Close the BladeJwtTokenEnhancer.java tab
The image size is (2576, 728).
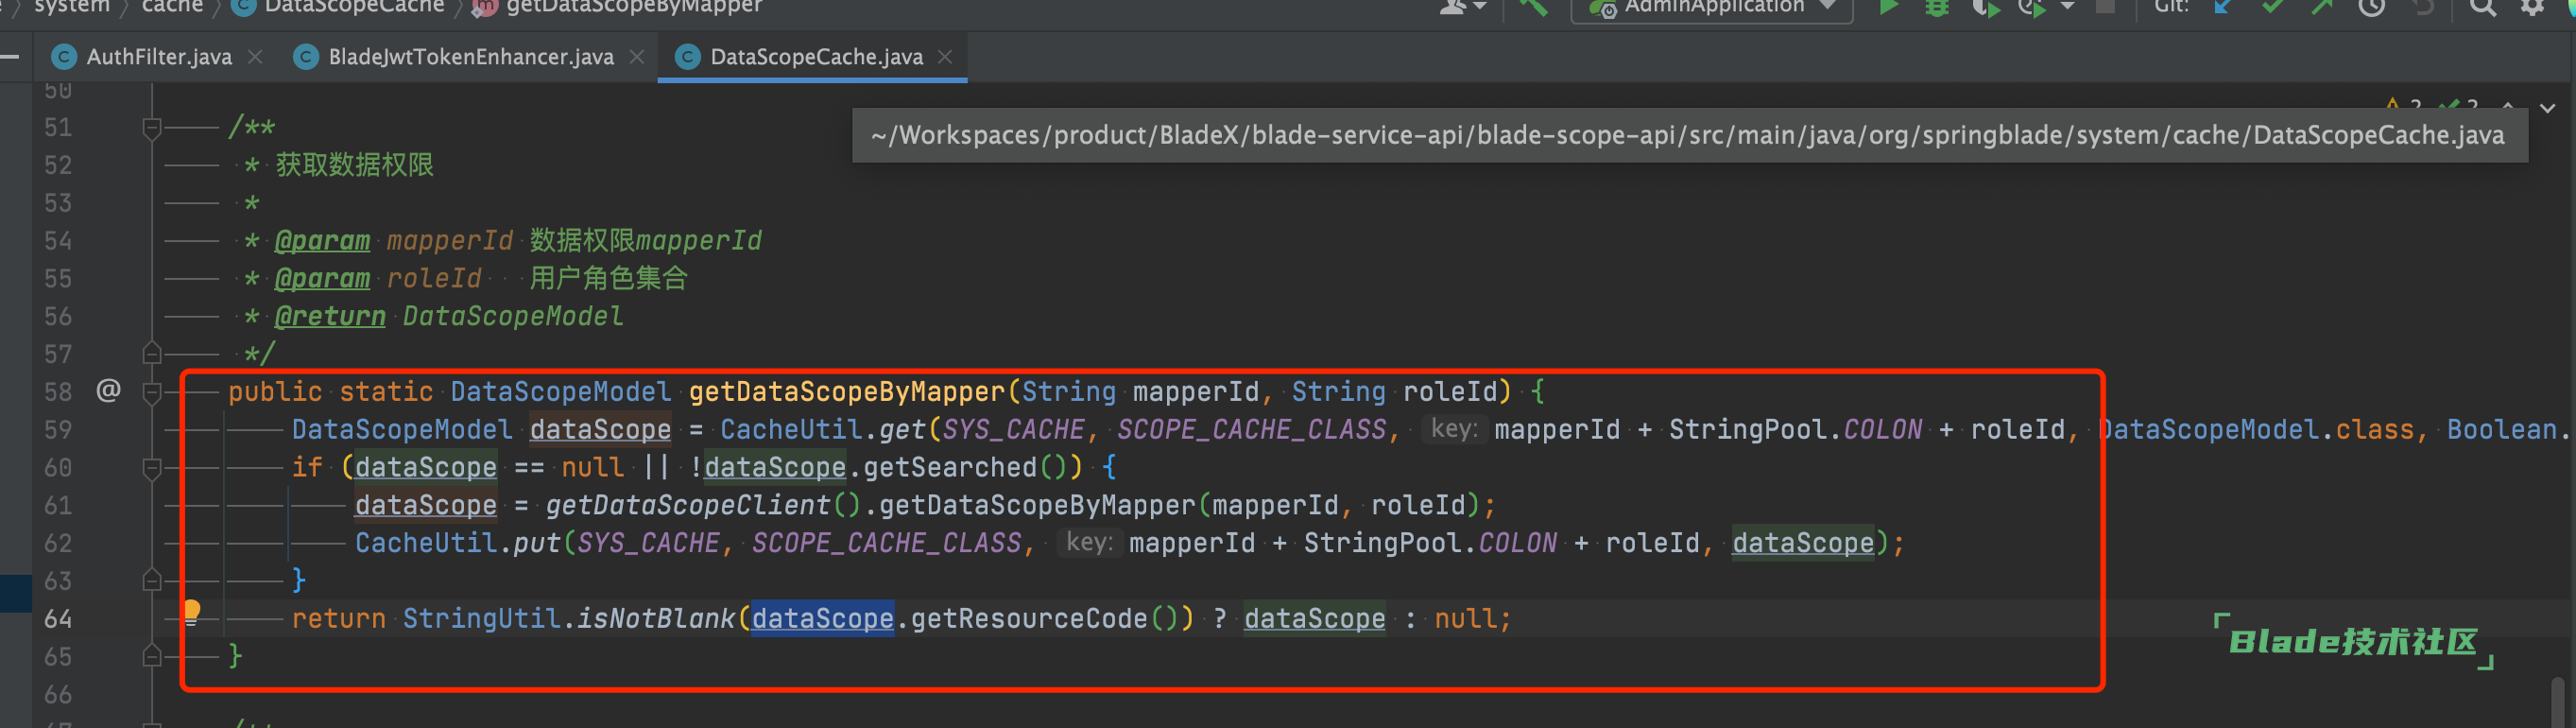(x=637, y=57)
